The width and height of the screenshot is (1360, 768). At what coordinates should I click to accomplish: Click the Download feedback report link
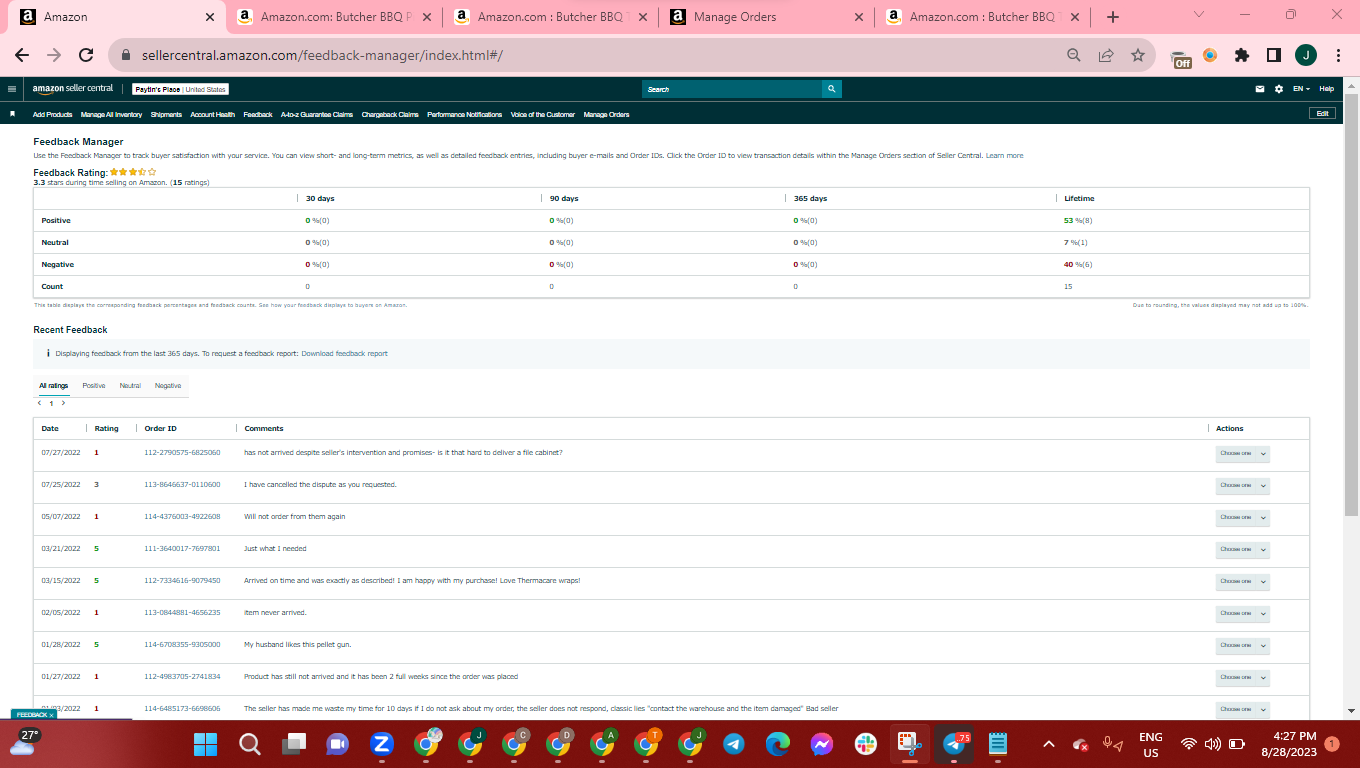[x=344, y=354]
